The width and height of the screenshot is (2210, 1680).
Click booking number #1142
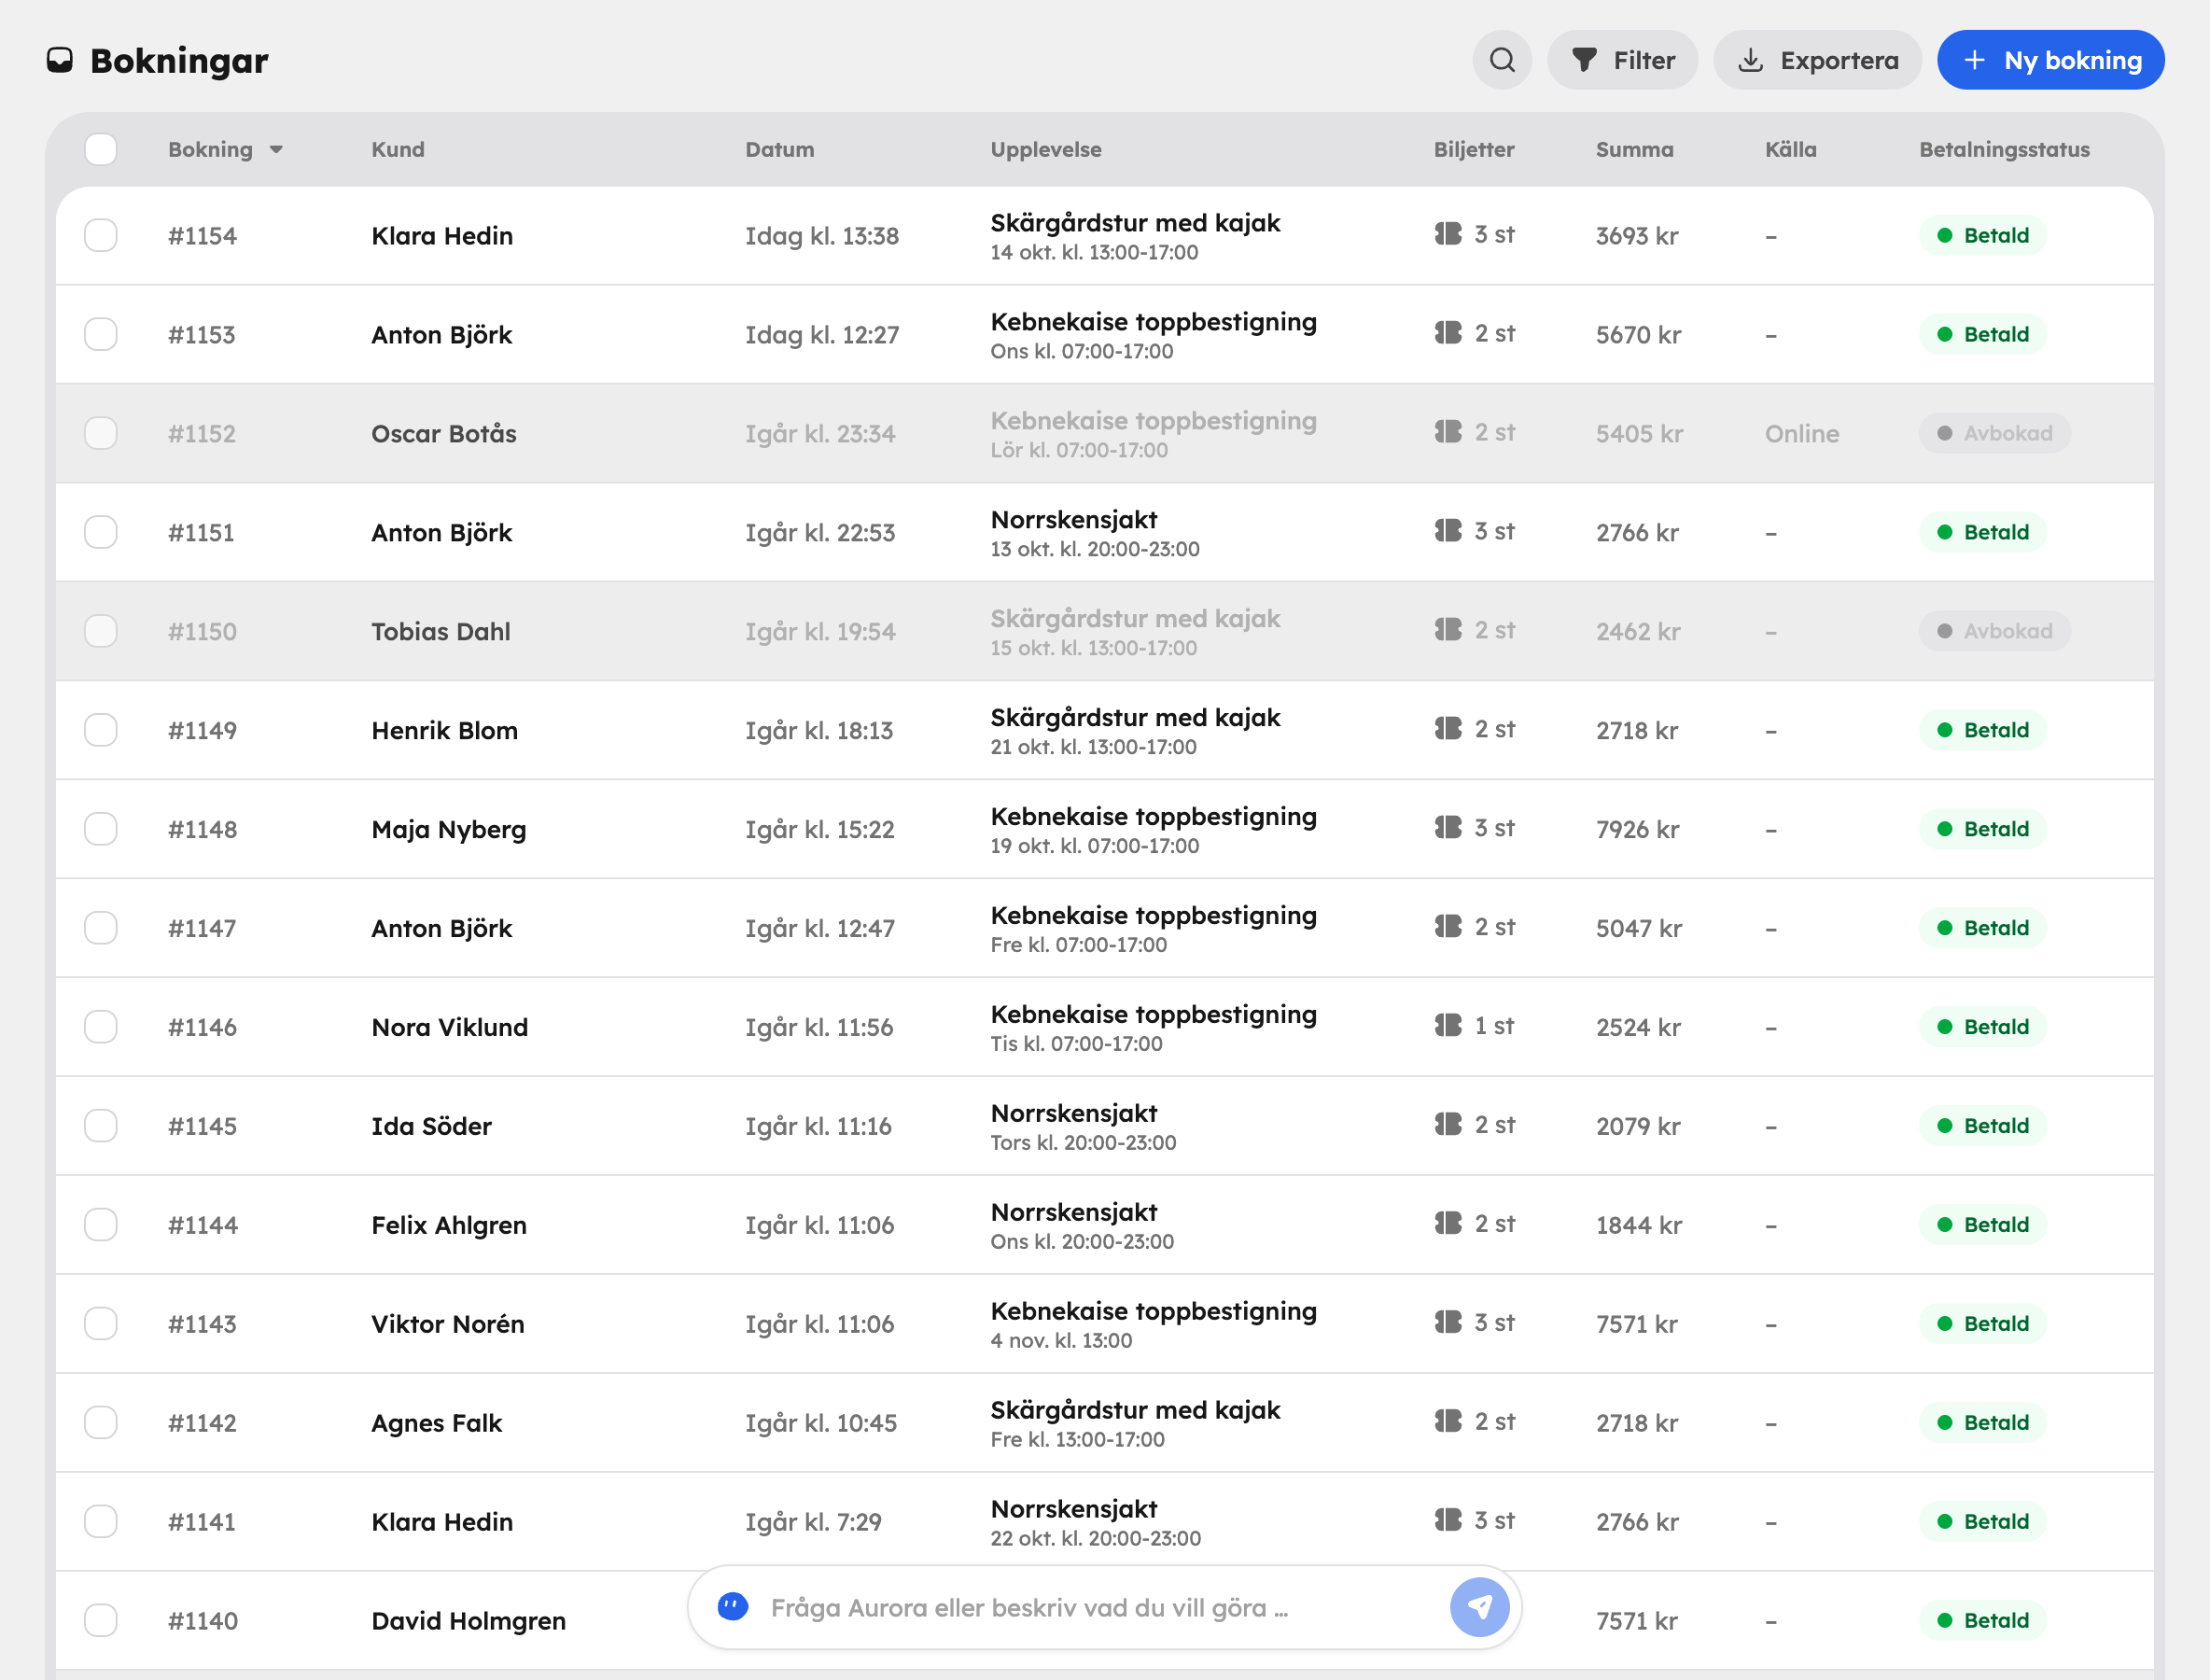[202, 1423]
